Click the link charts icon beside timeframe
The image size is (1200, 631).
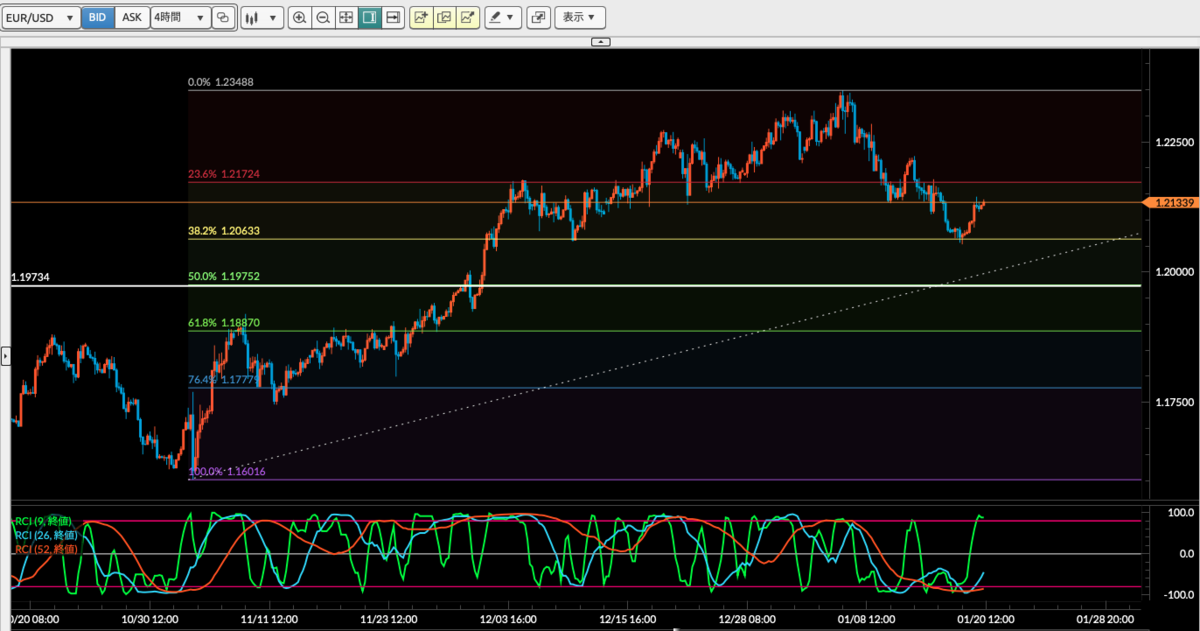tap(223, 17)
